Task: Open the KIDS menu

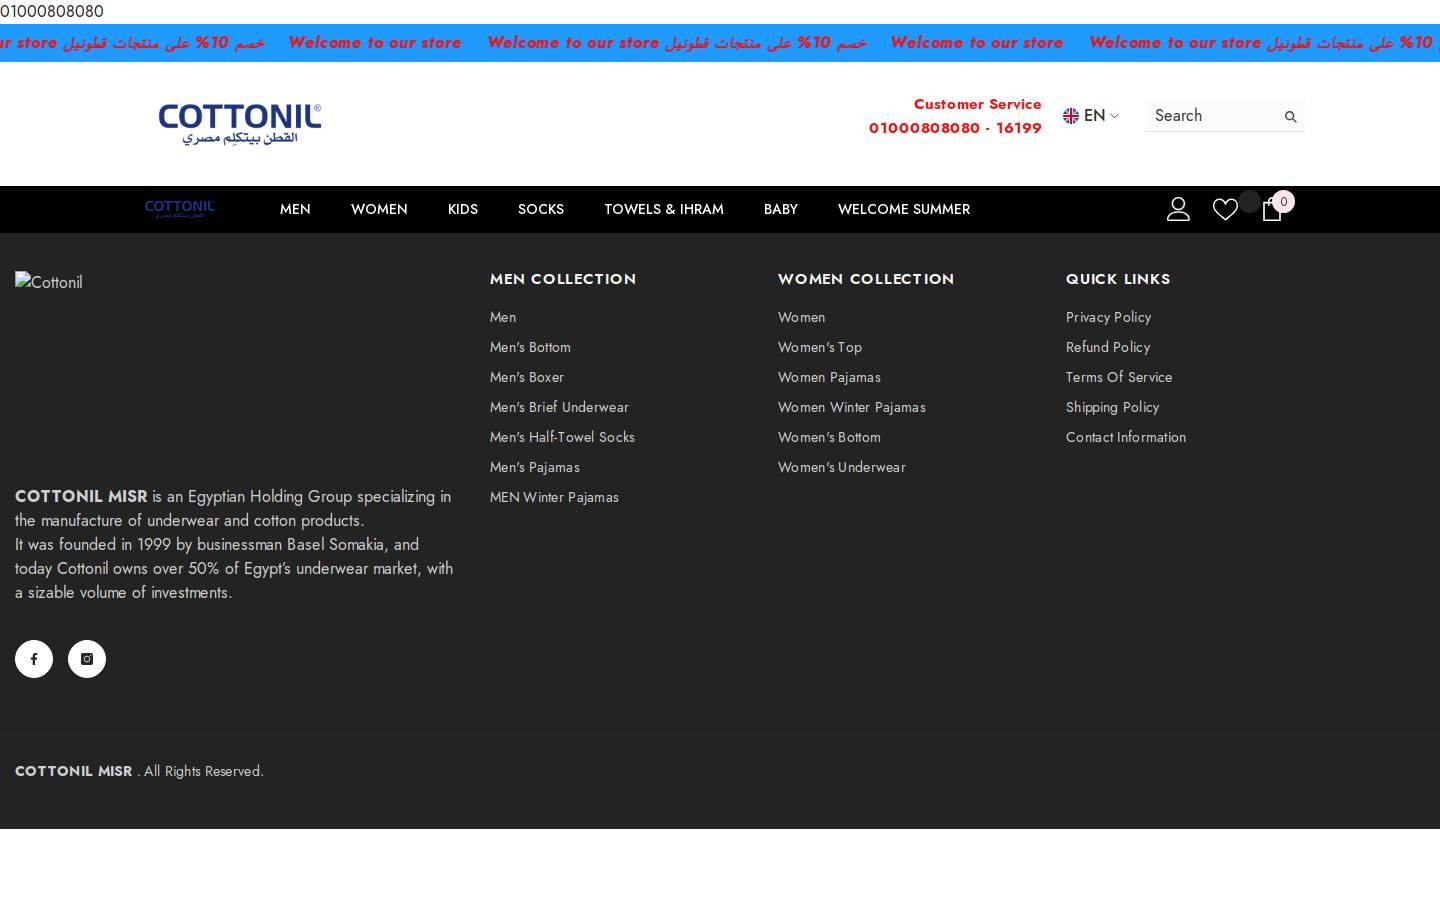Action: 463,209
